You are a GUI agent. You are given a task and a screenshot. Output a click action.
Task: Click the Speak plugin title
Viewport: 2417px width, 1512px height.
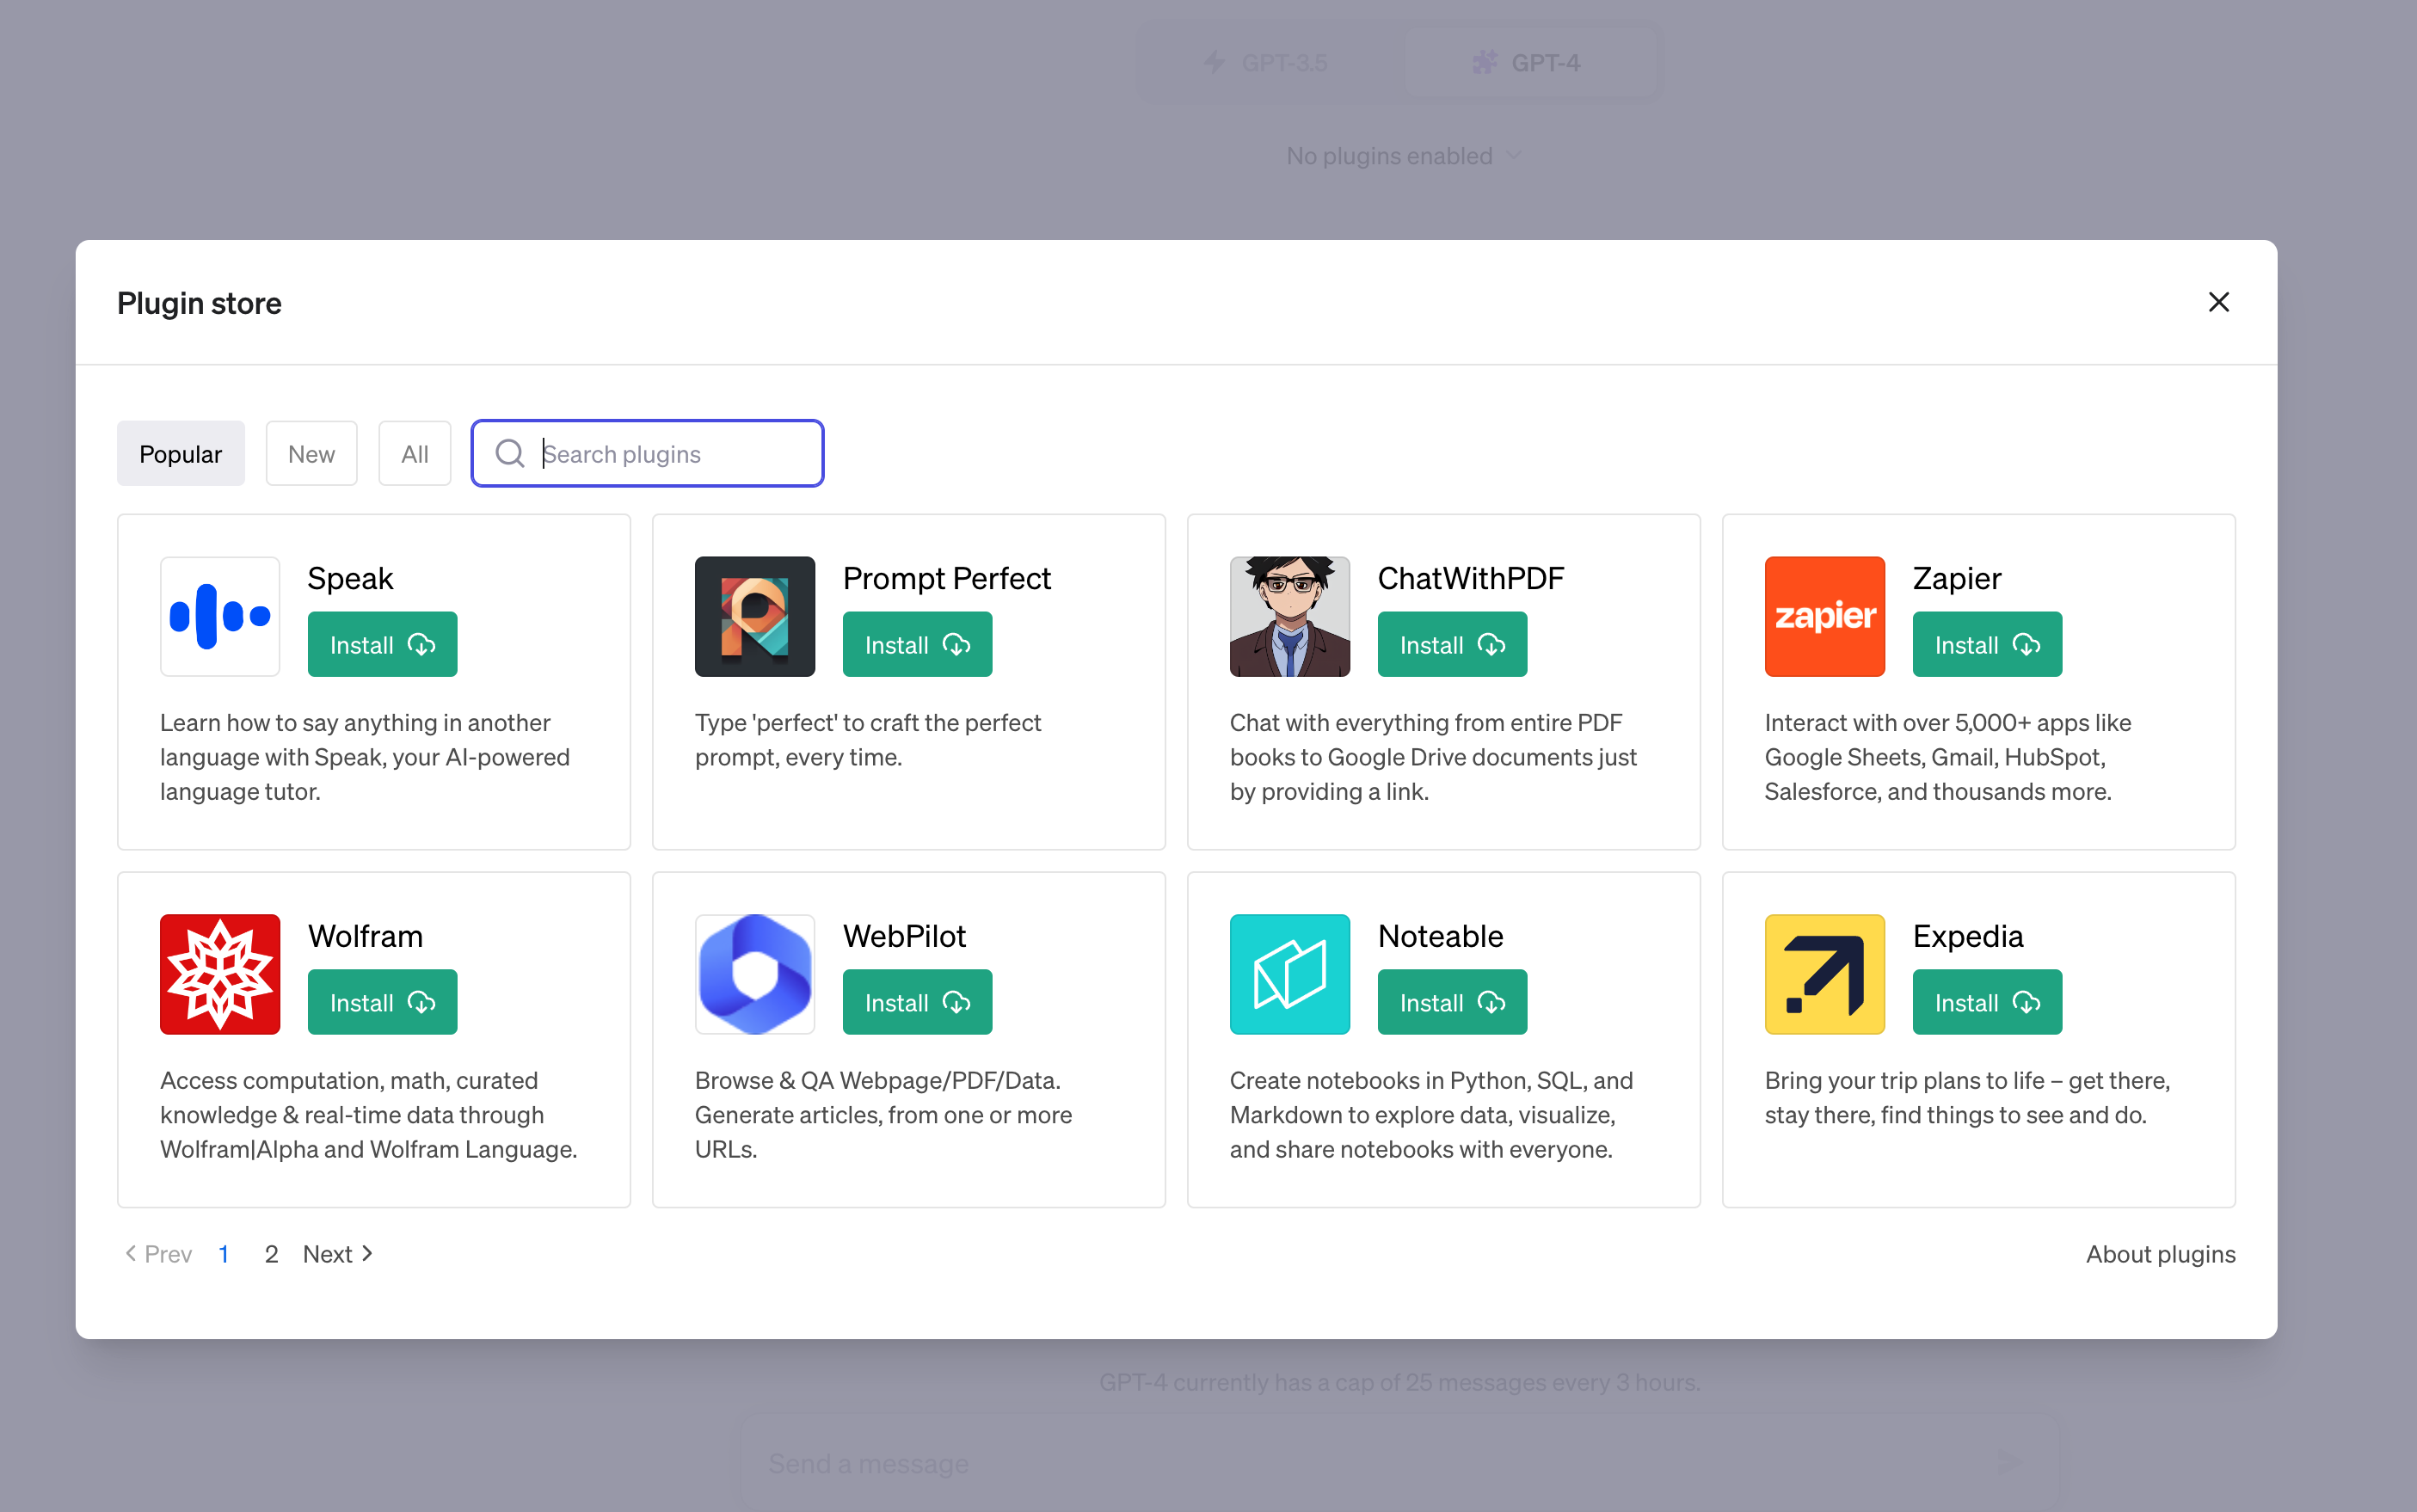point(350,578)
